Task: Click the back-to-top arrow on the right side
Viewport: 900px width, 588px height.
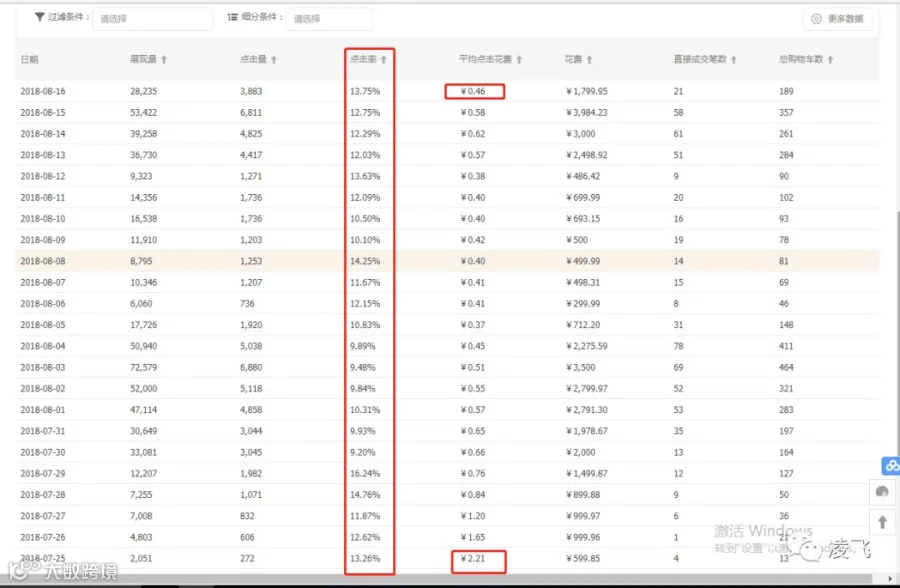Action: 882,523
